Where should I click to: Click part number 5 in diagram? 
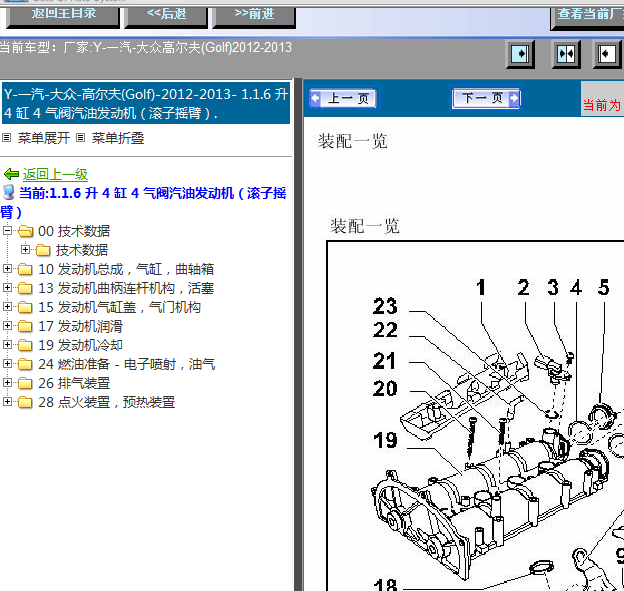point(603,287)
